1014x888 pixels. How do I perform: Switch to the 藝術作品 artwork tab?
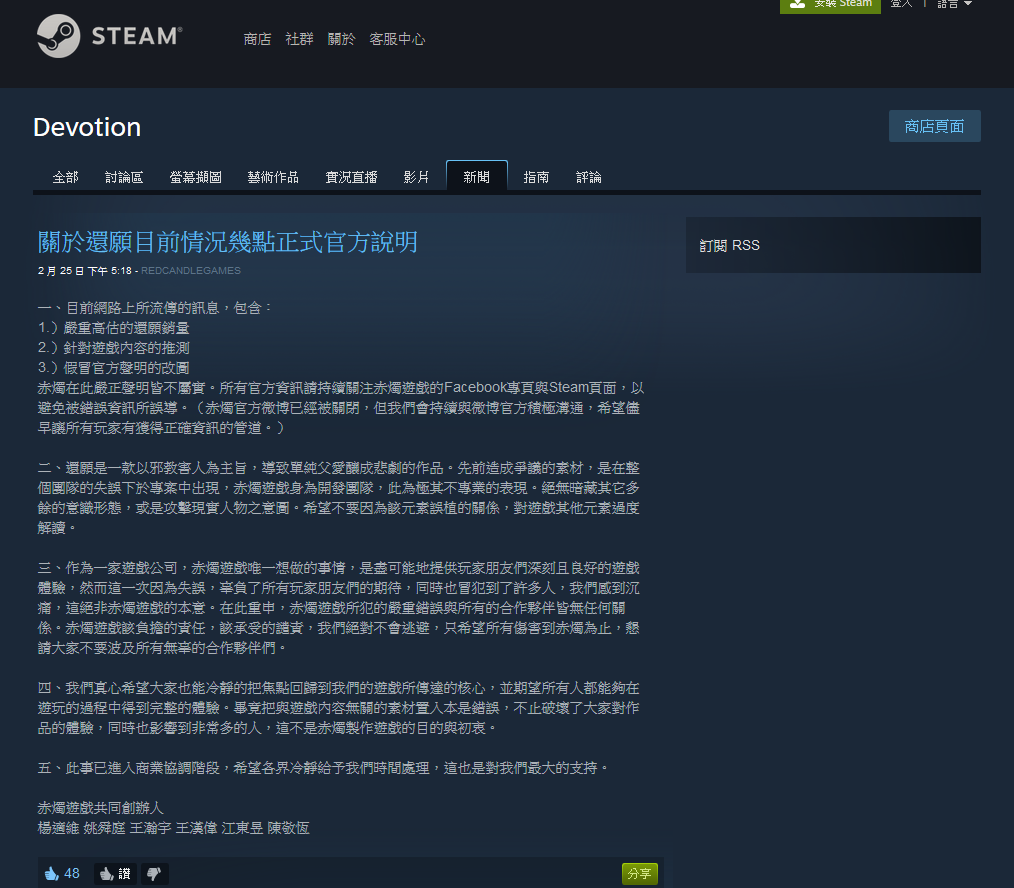click(273, 177)
